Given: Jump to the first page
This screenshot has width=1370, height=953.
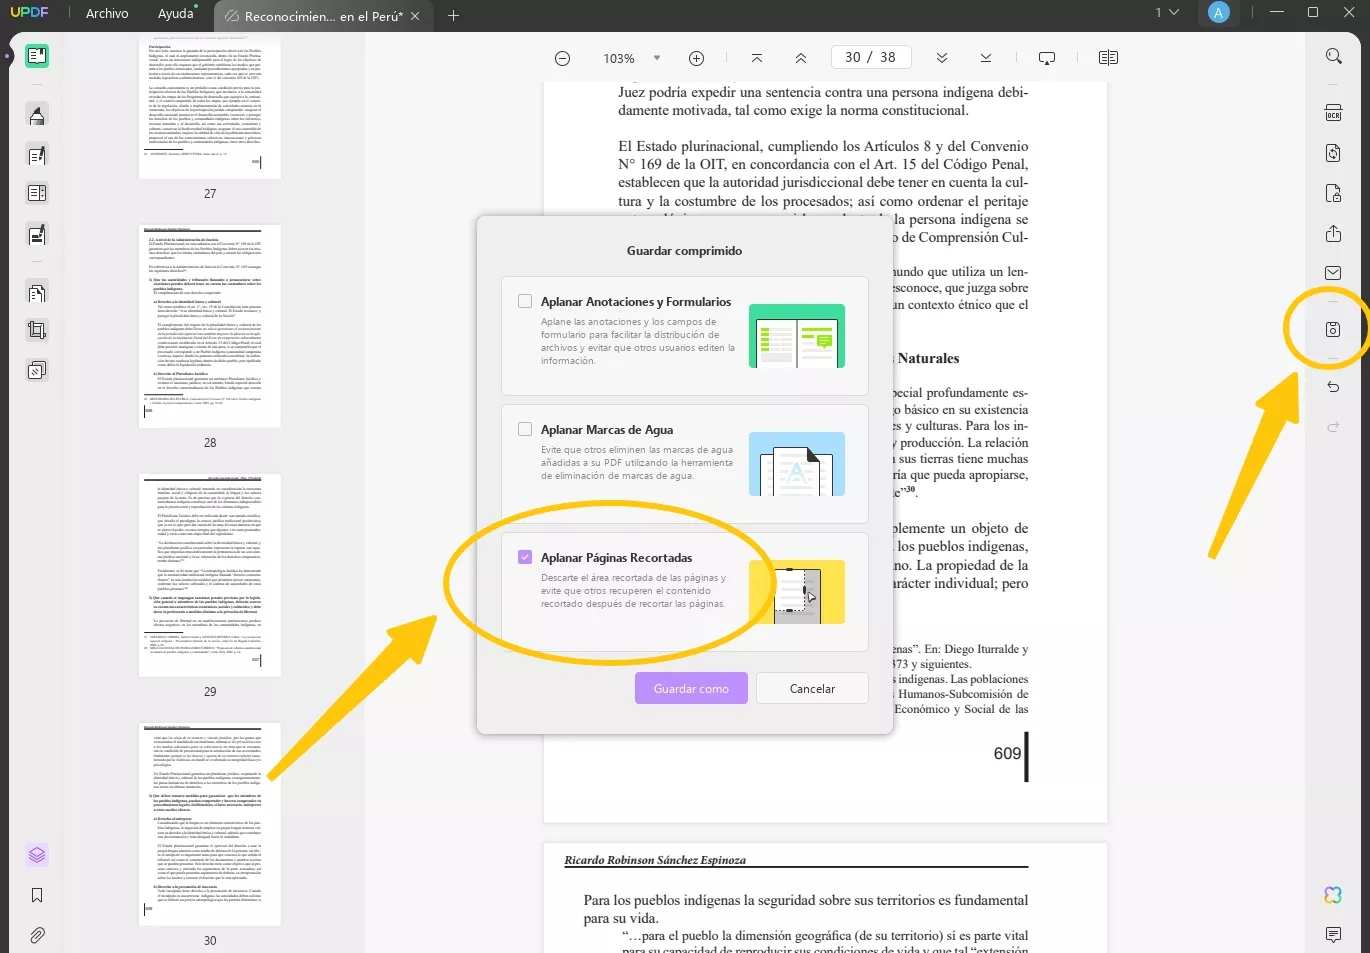Looking at the screenshot, I should point(757,58).
